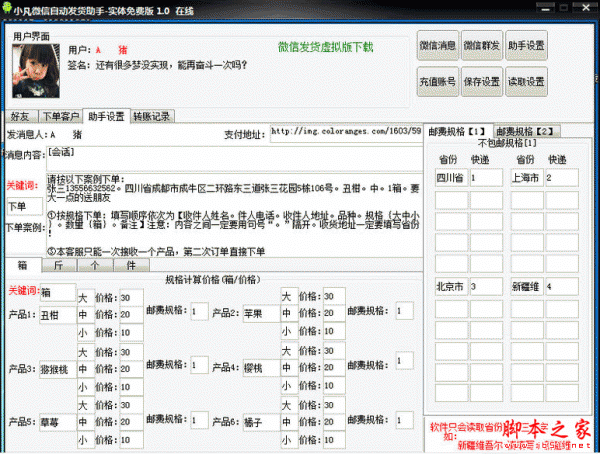Switch to the 个 unit tab
Image resolution: width=600 pixels, height=454 pixels.
(95, 265)
